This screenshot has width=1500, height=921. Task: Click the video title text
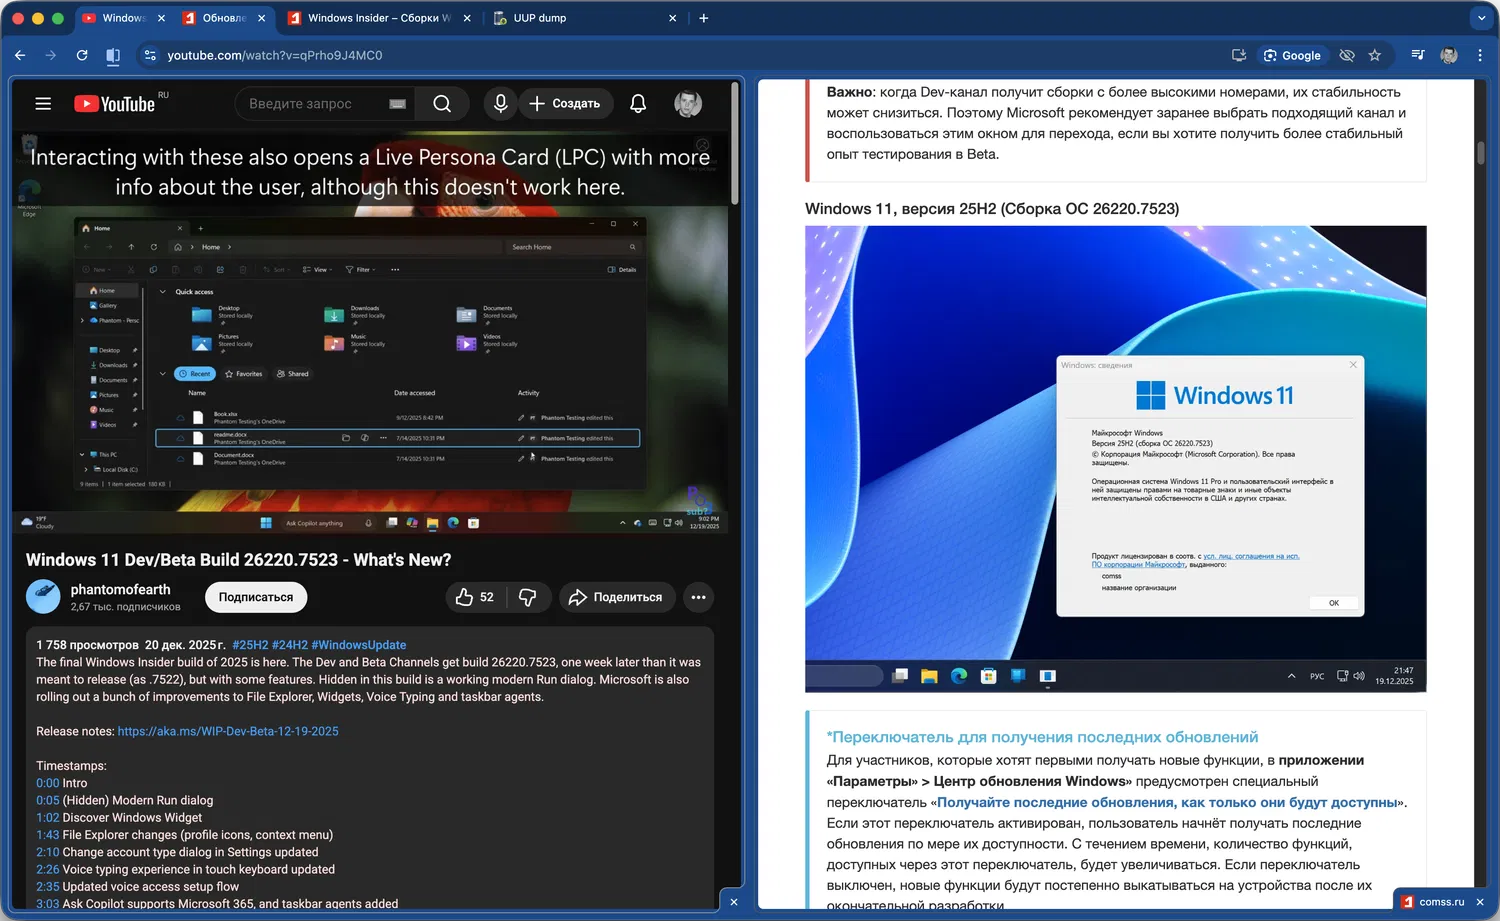click(x=239, y=560)
